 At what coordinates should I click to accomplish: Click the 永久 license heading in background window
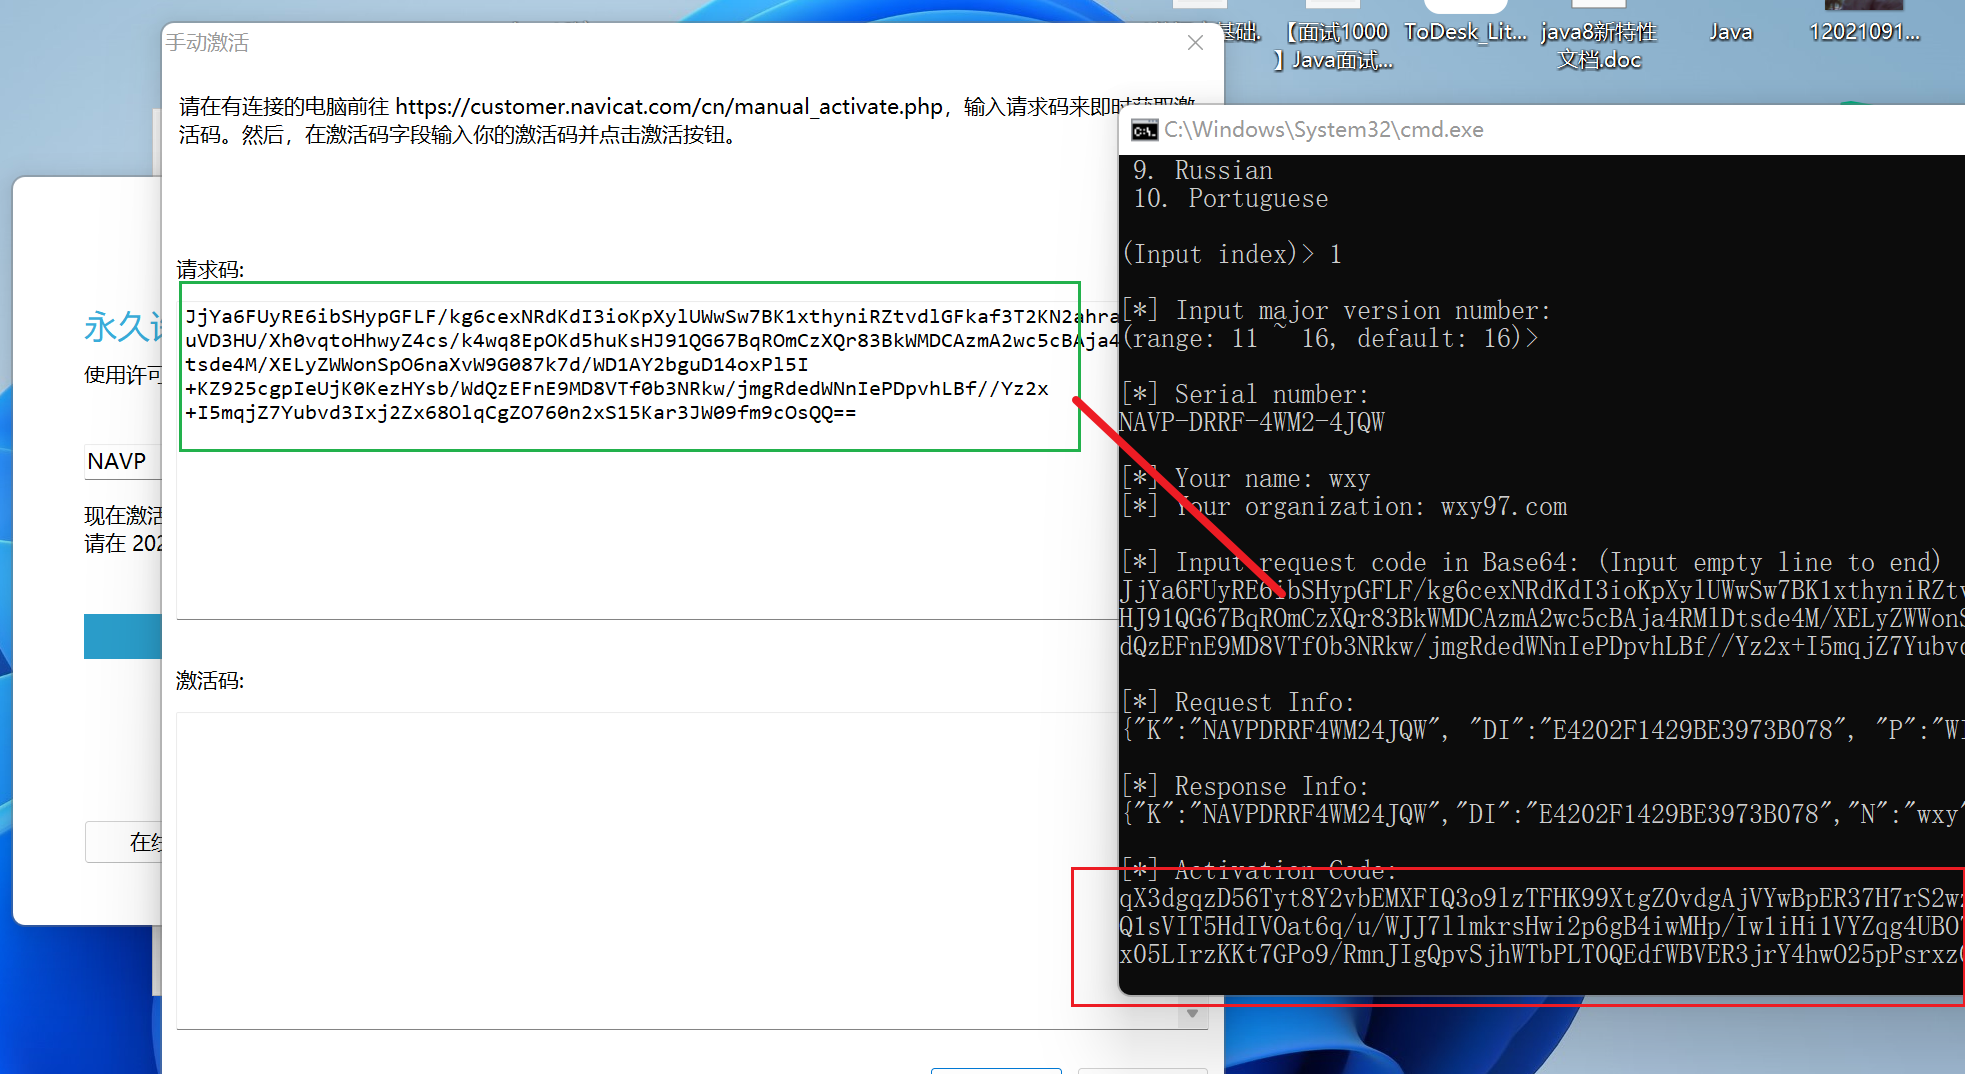(120, 327)
